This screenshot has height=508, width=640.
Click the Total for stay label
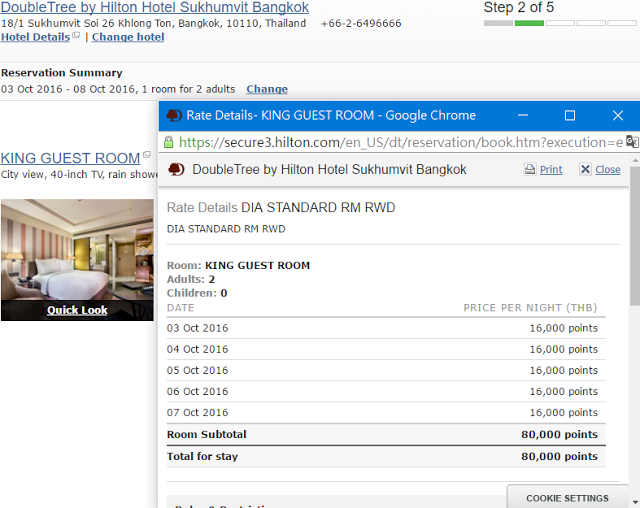point(202,456)
